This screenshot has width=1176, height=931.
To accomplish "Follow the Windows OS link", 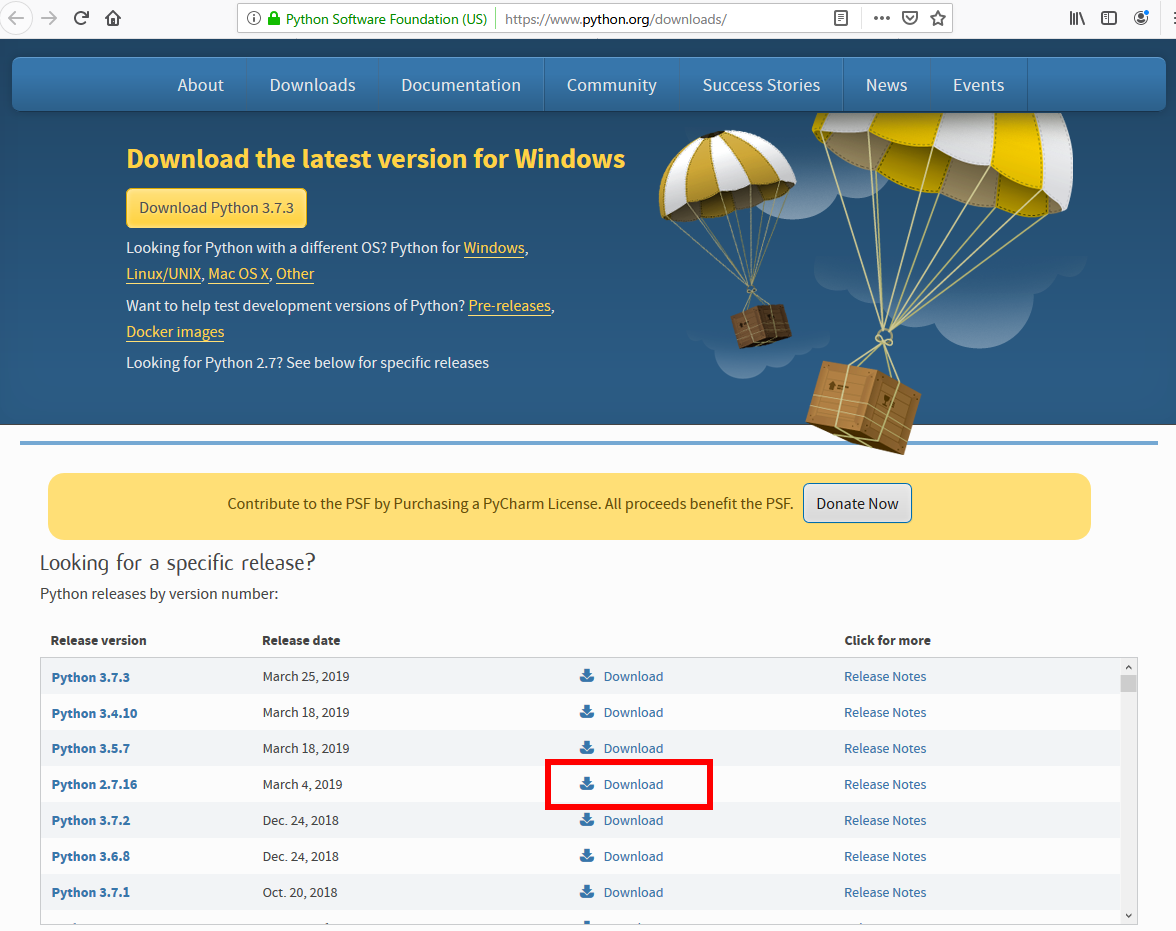I will [x=494, y=248].
